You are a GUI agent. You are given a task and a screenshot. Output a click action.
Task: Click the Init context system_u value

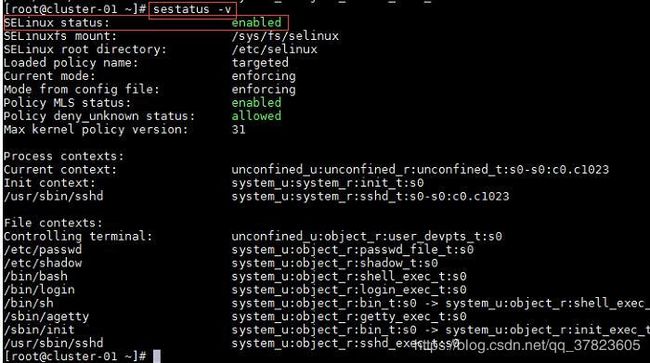[x=327, y=183]
